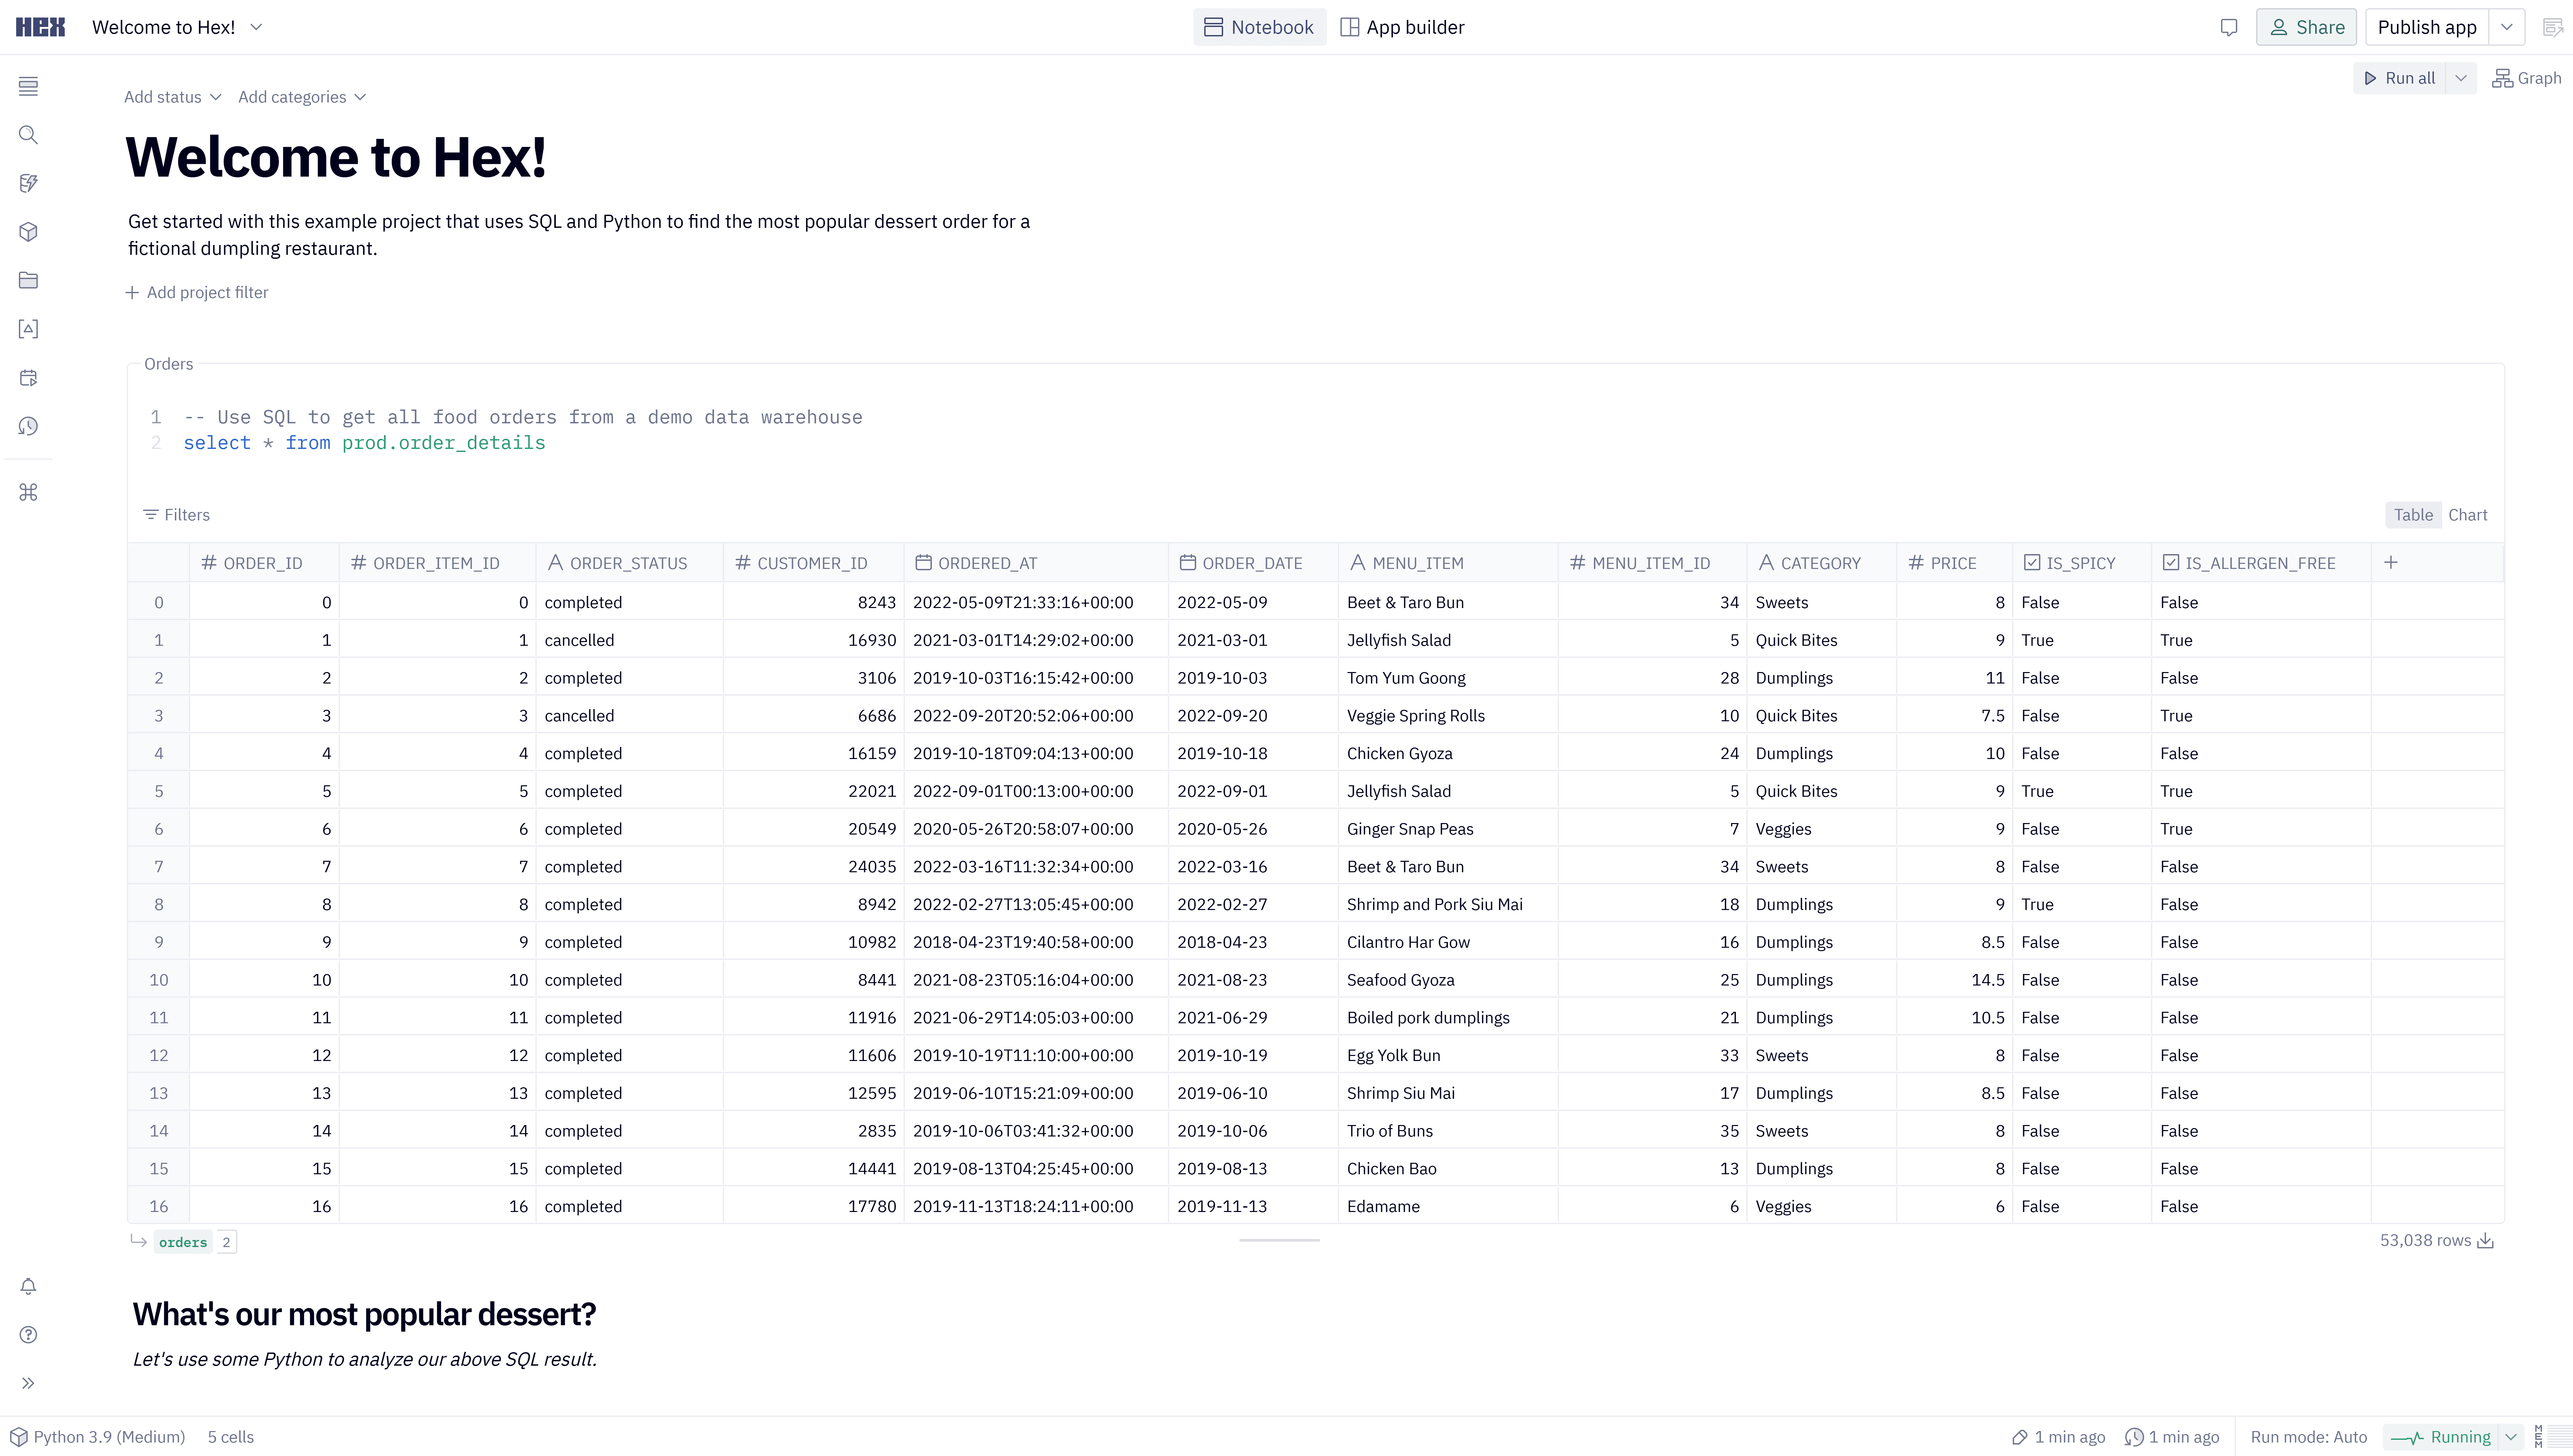Screen dimensions: 2573x1456
Task: Click the CATEGORY column header
Action: 1821,563
